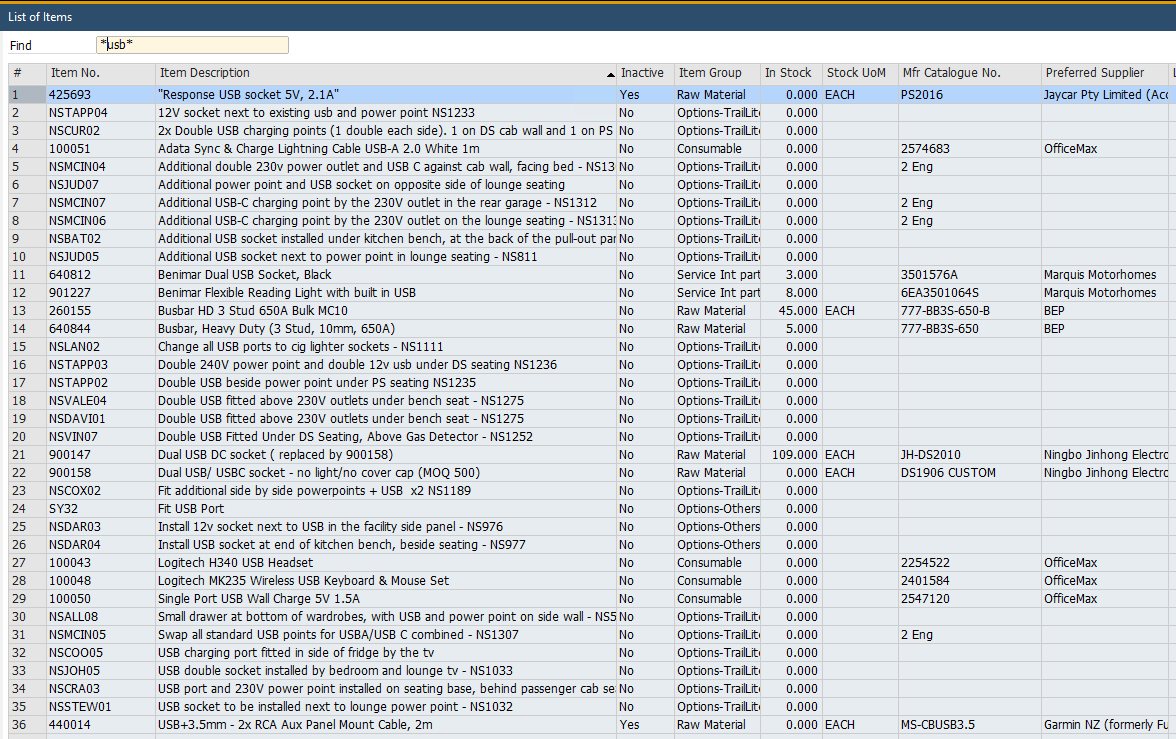Click the Garmin NZ preferred supplier cell

click(1105, 725)
